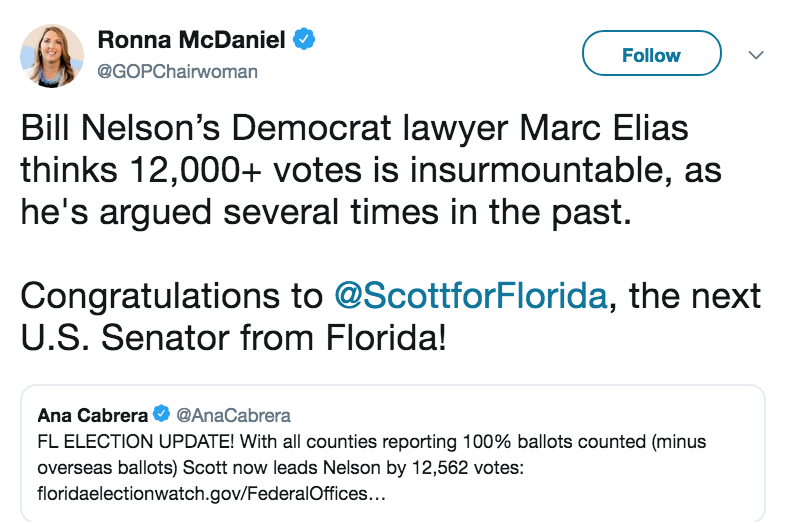Viewport: 786px width, 522px height.
Task: Visit the @AnaCabrera handle
Action: [x=233, y=415]
